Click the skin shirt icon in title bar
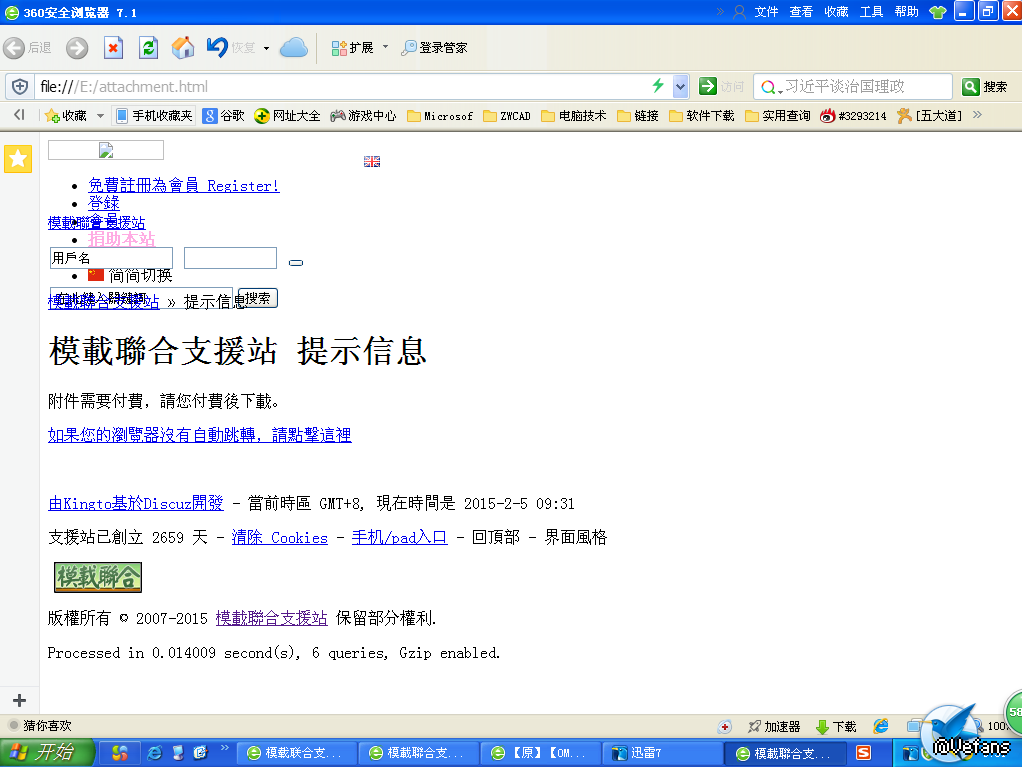The height and width of the screenshot is (767, 1022). coord(938,12)
